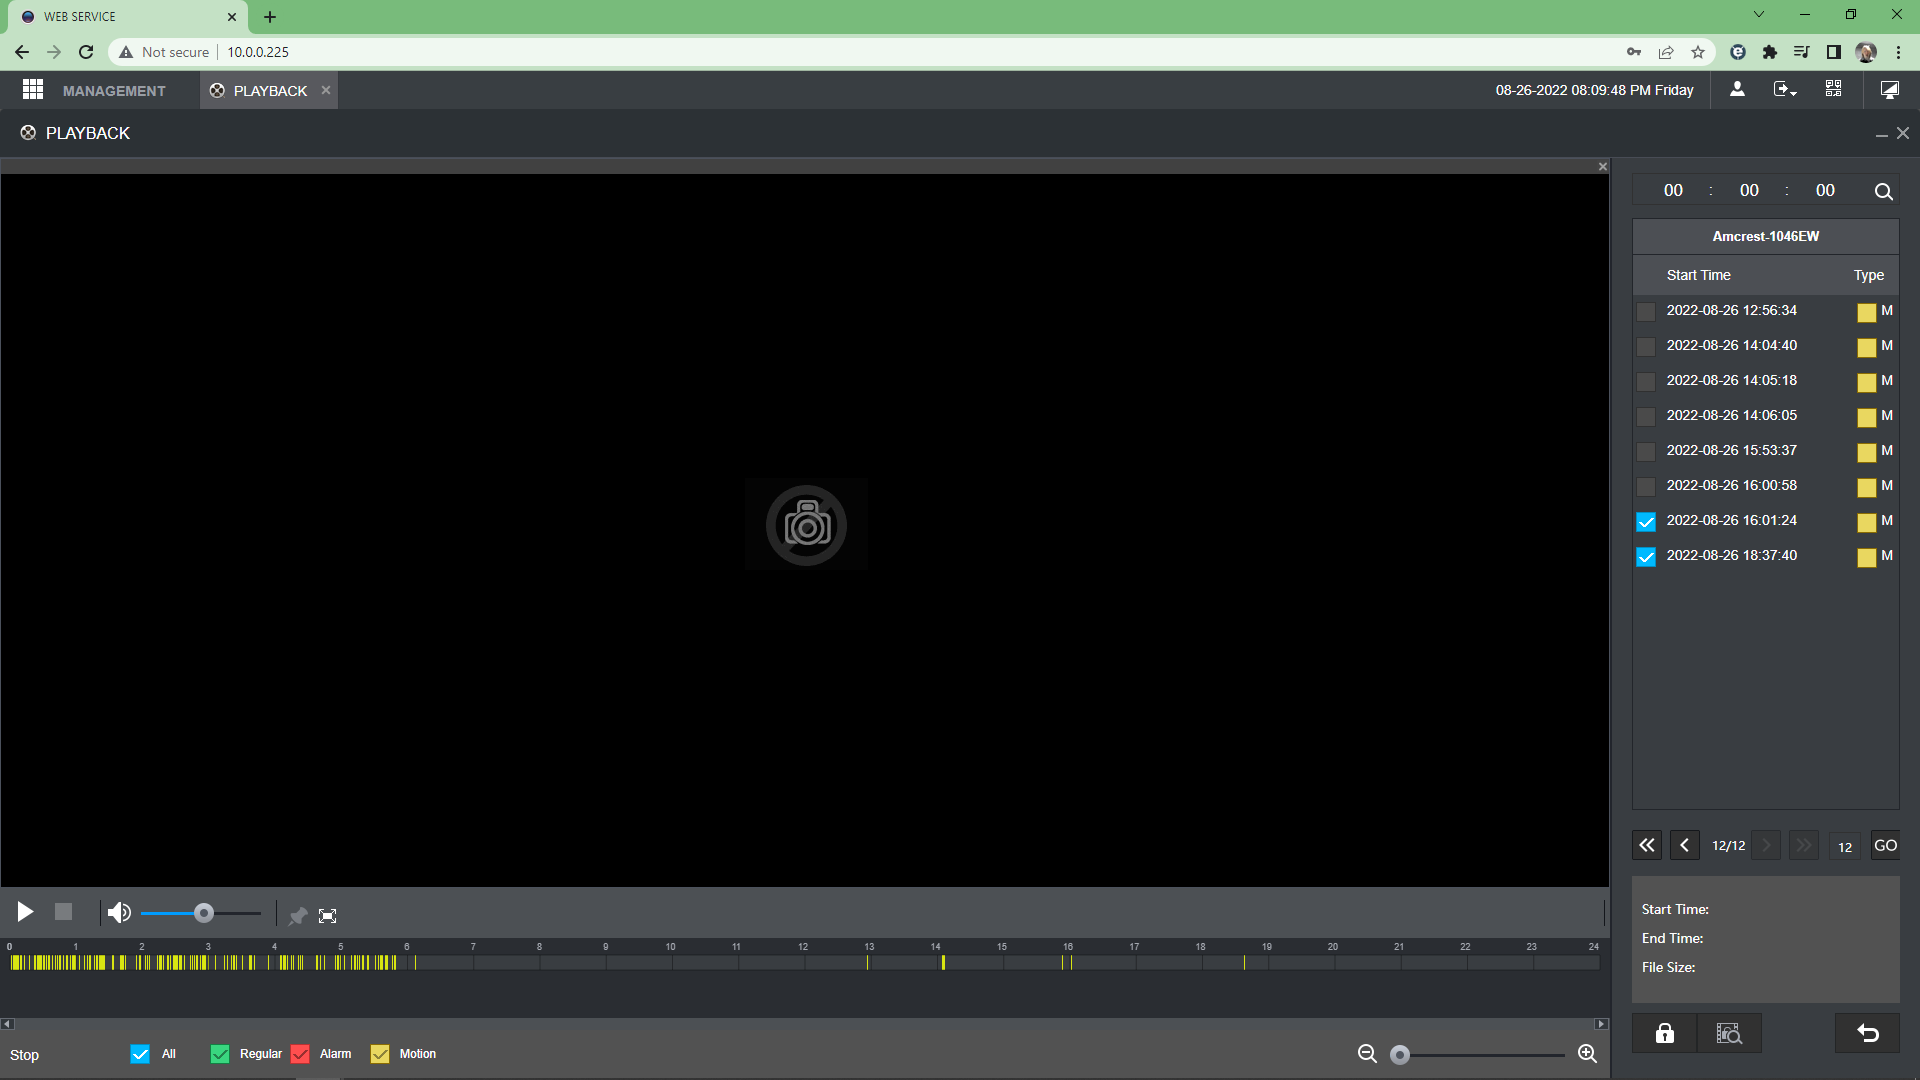Bookmark this page with the star icon
Viewport: 1920px width, 1080px height.
click(1698, 52)
